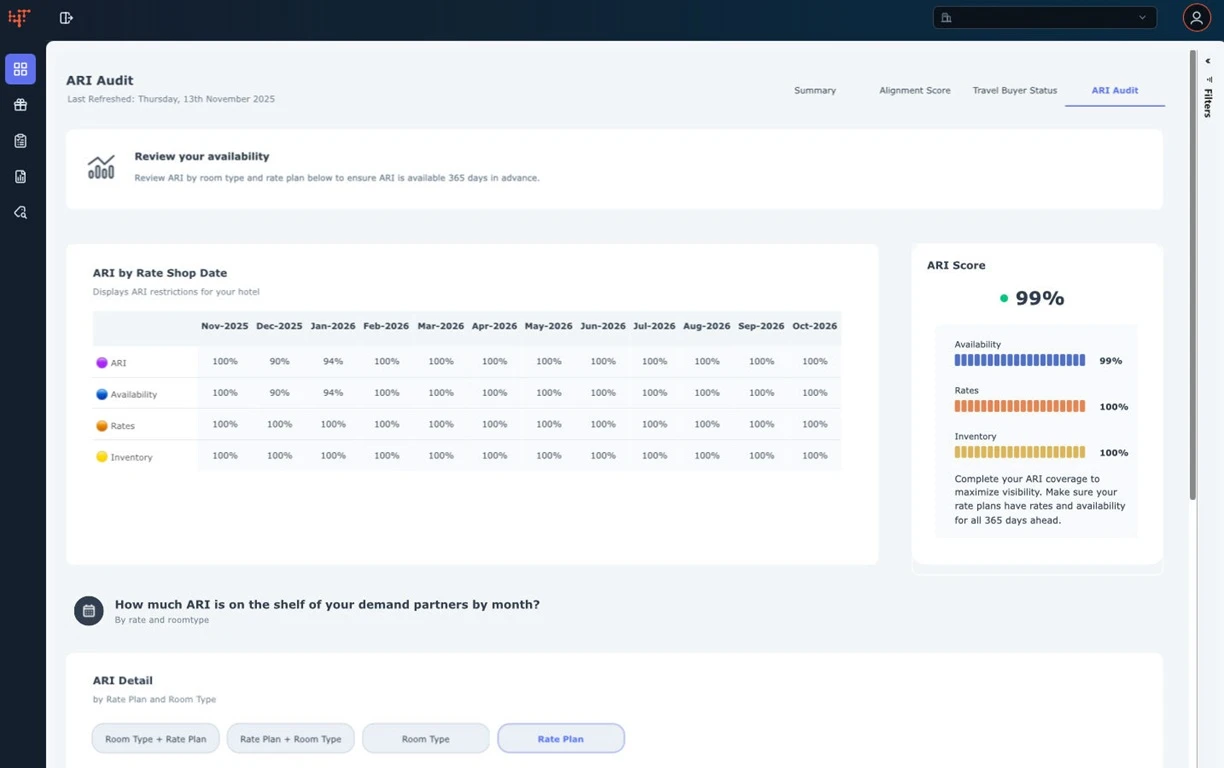Click ARI 90% value for Dec-2025
The height and width of the screenshot is (768, 1224).
click(279, 362)
